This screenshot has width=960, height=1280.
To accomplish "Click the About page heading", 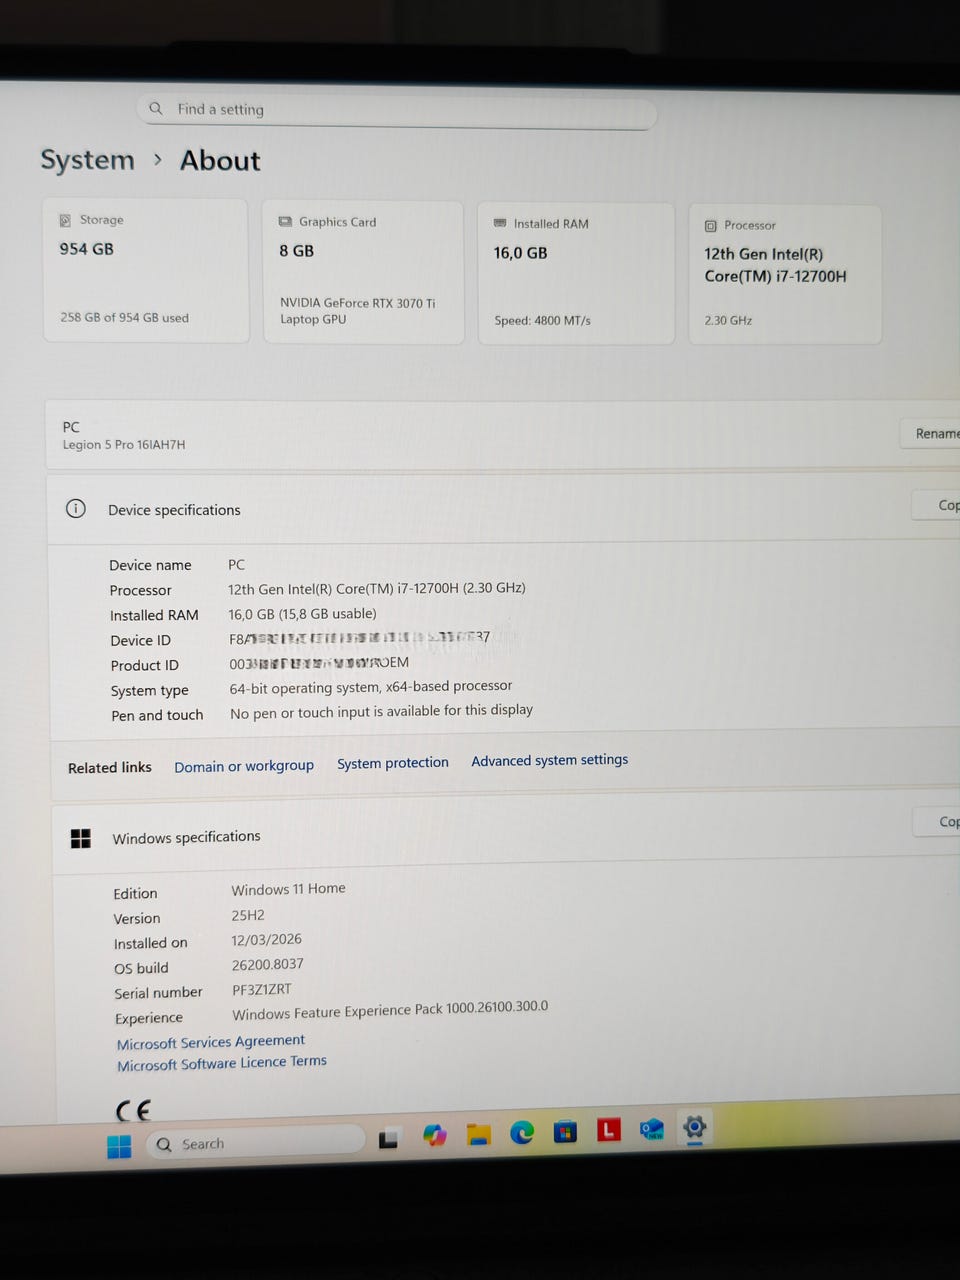I will (220, 160).
